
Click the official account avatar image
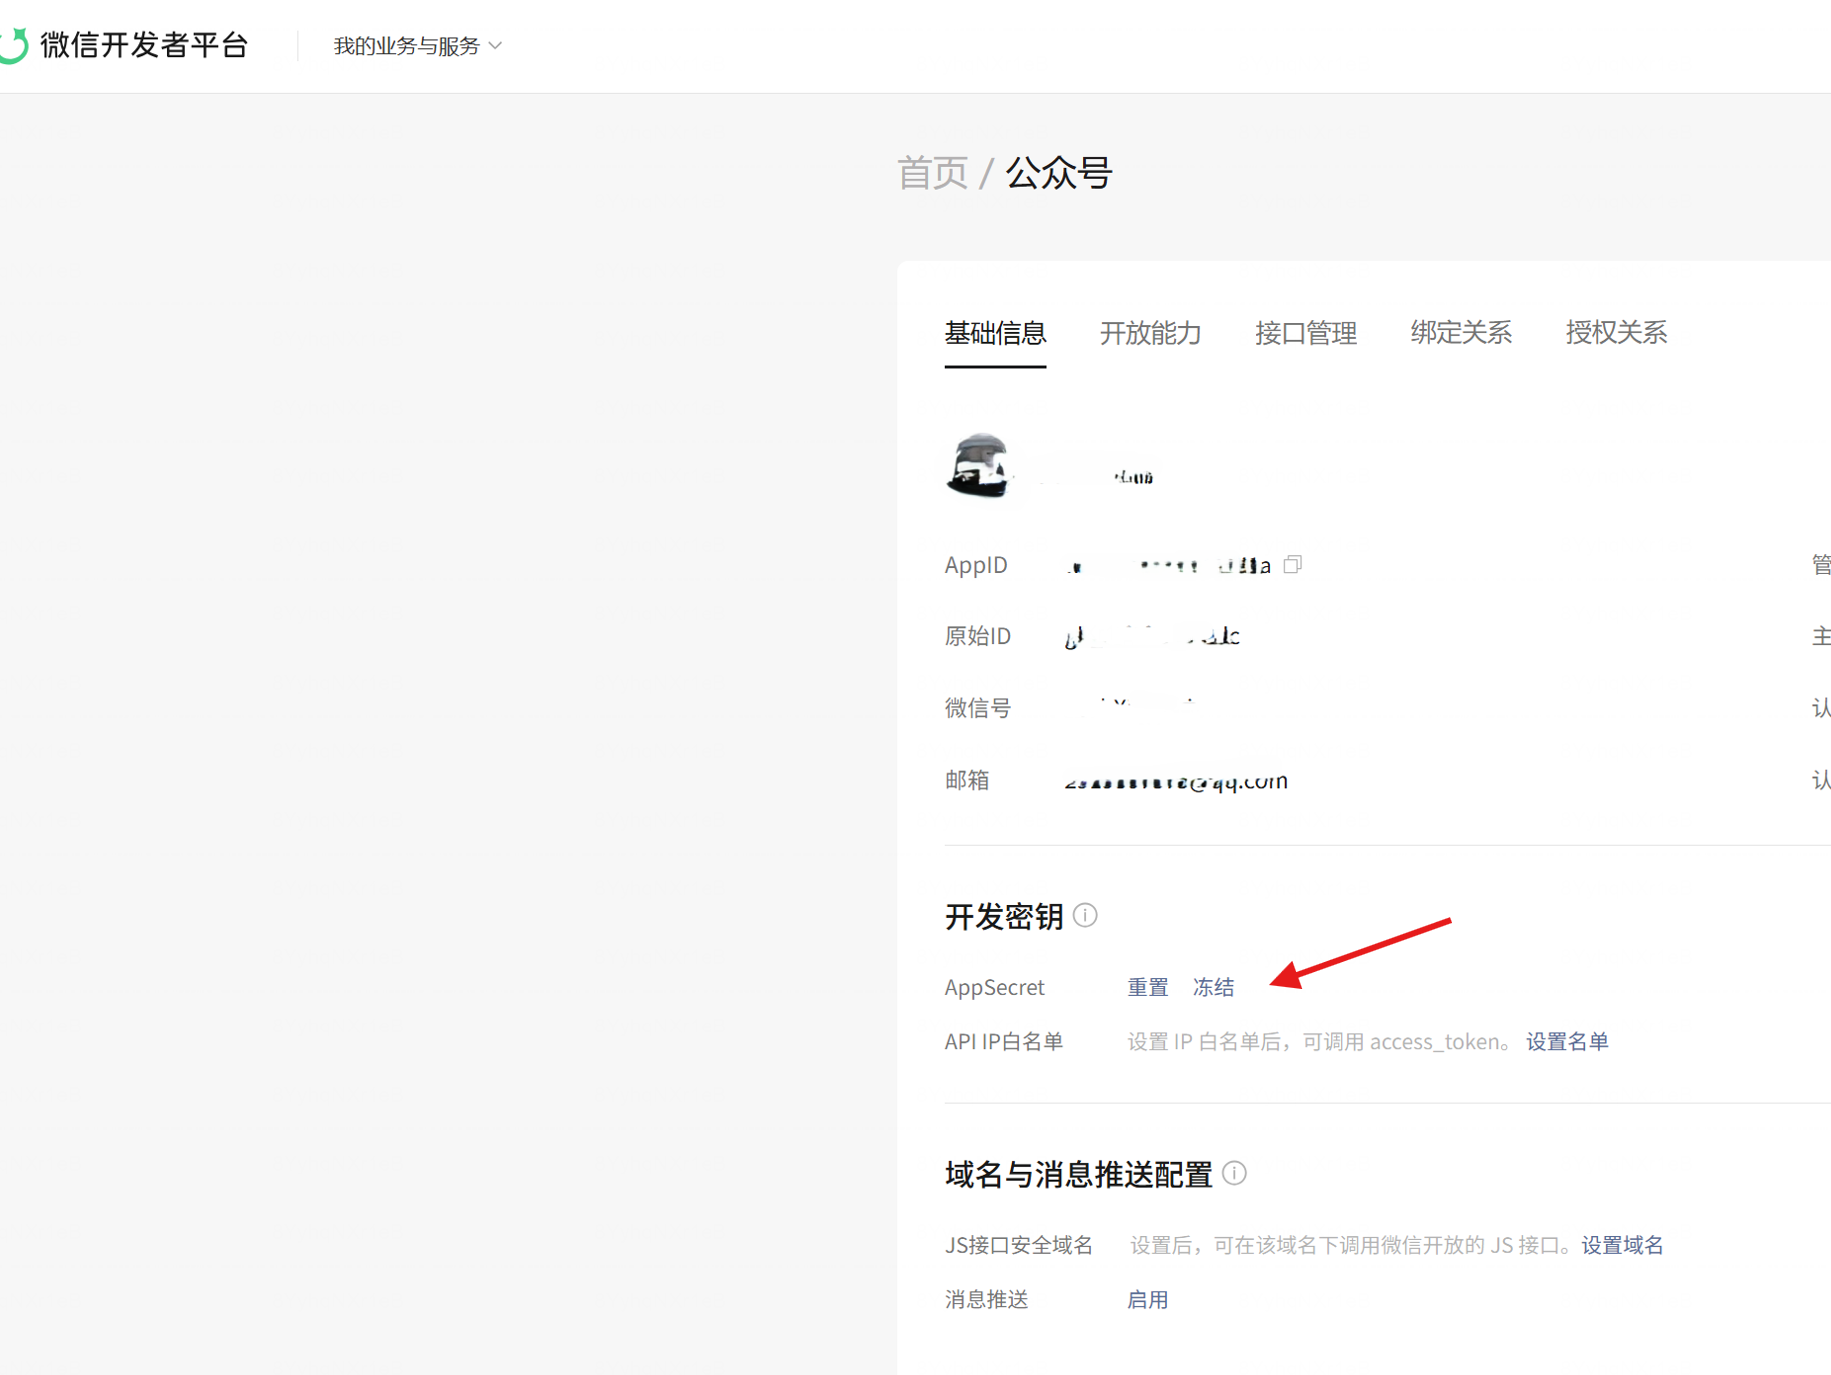tap(978, 466)
